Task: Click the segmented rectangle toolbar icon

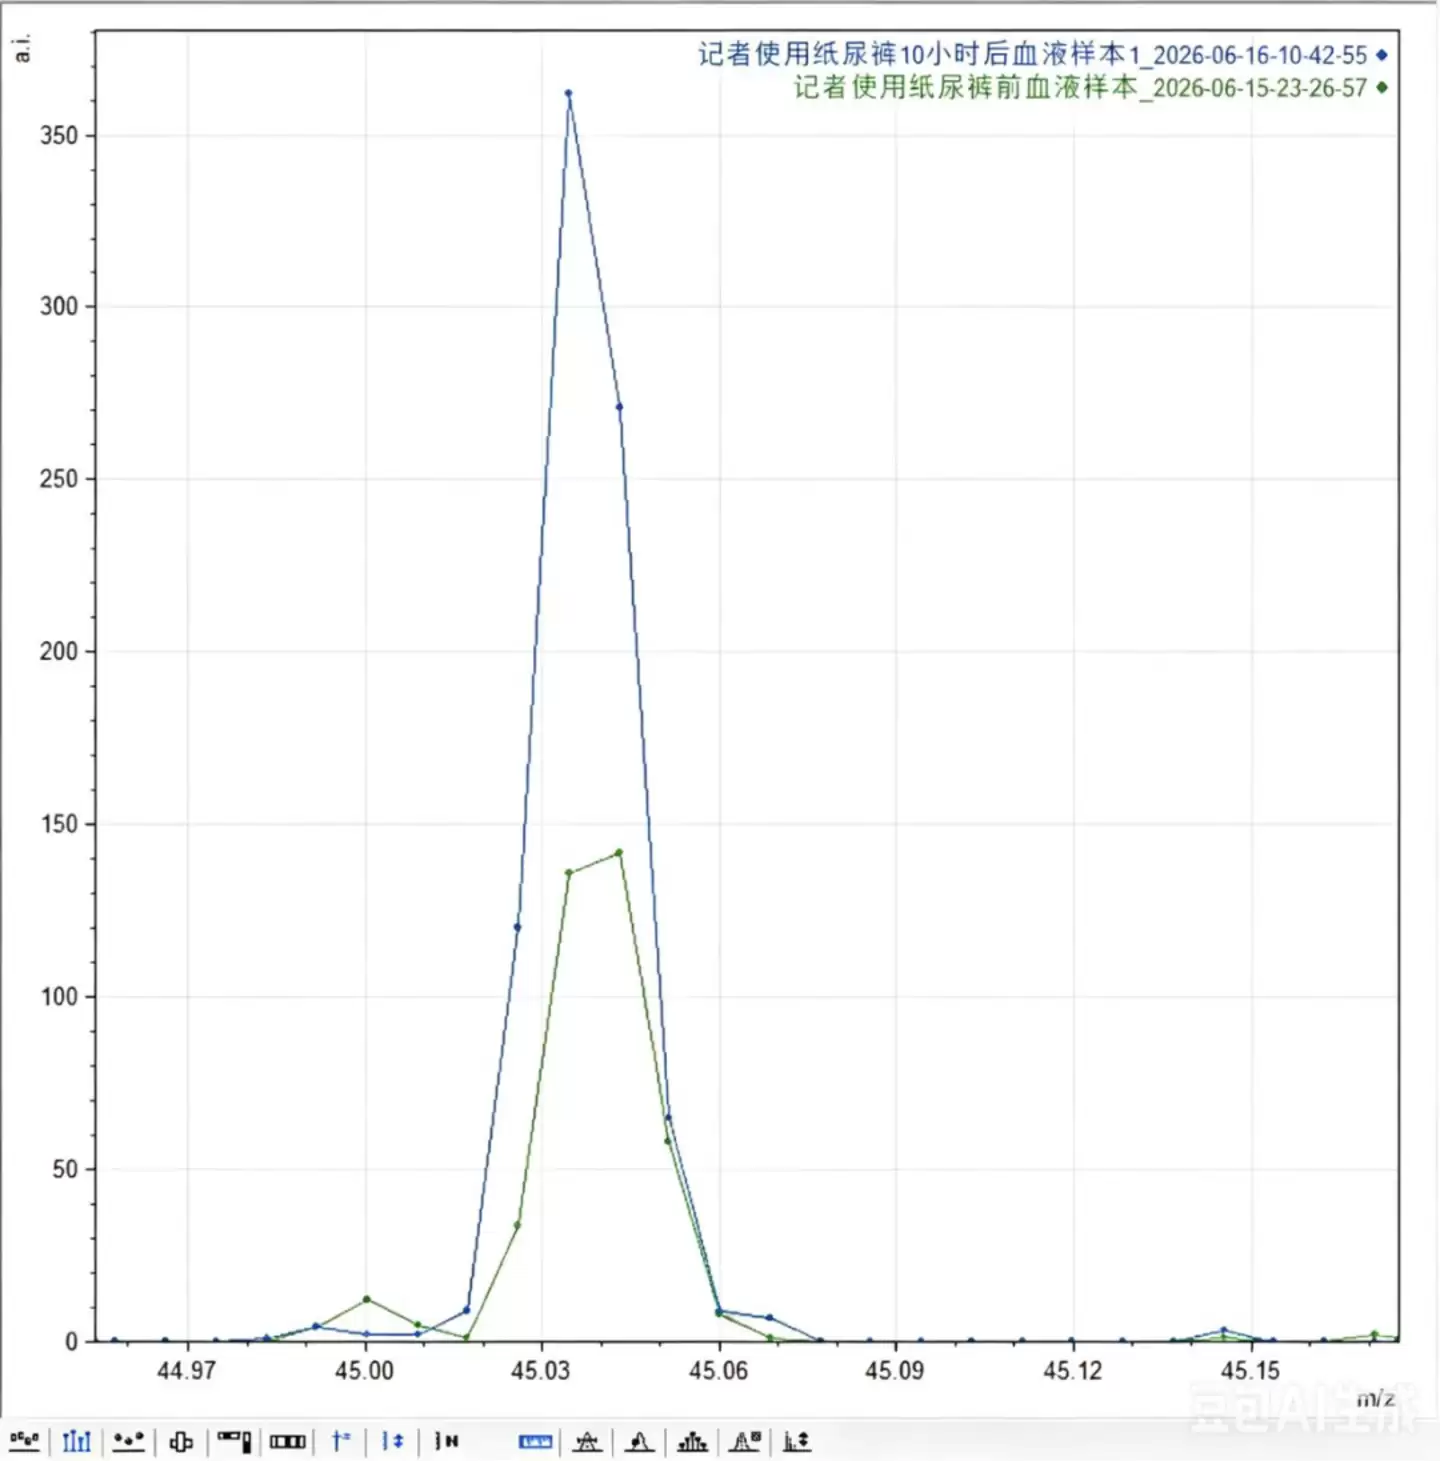Action: coord(287,1441)
